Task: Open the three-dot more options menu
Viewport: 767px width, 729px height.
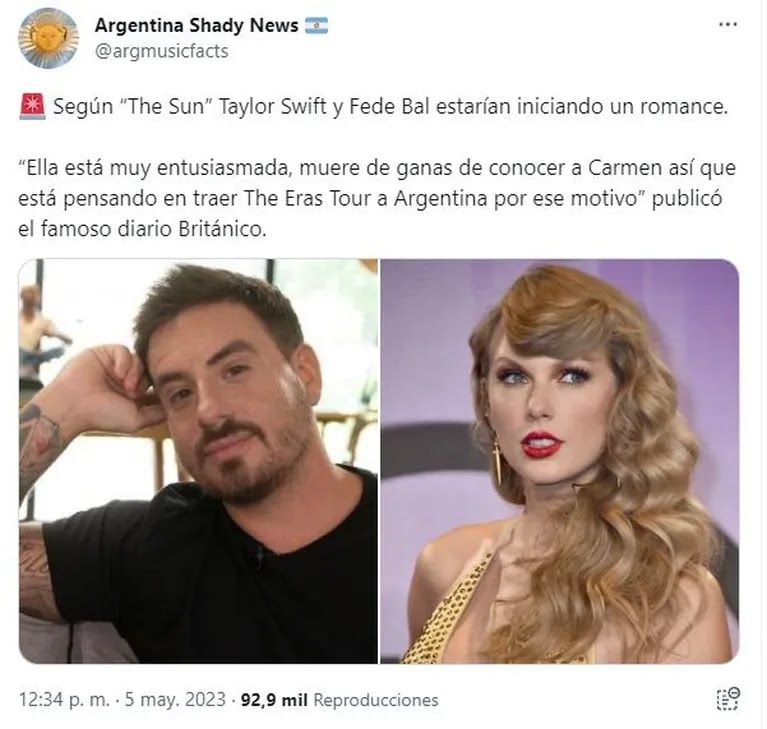Action: (x=728, y=24)
